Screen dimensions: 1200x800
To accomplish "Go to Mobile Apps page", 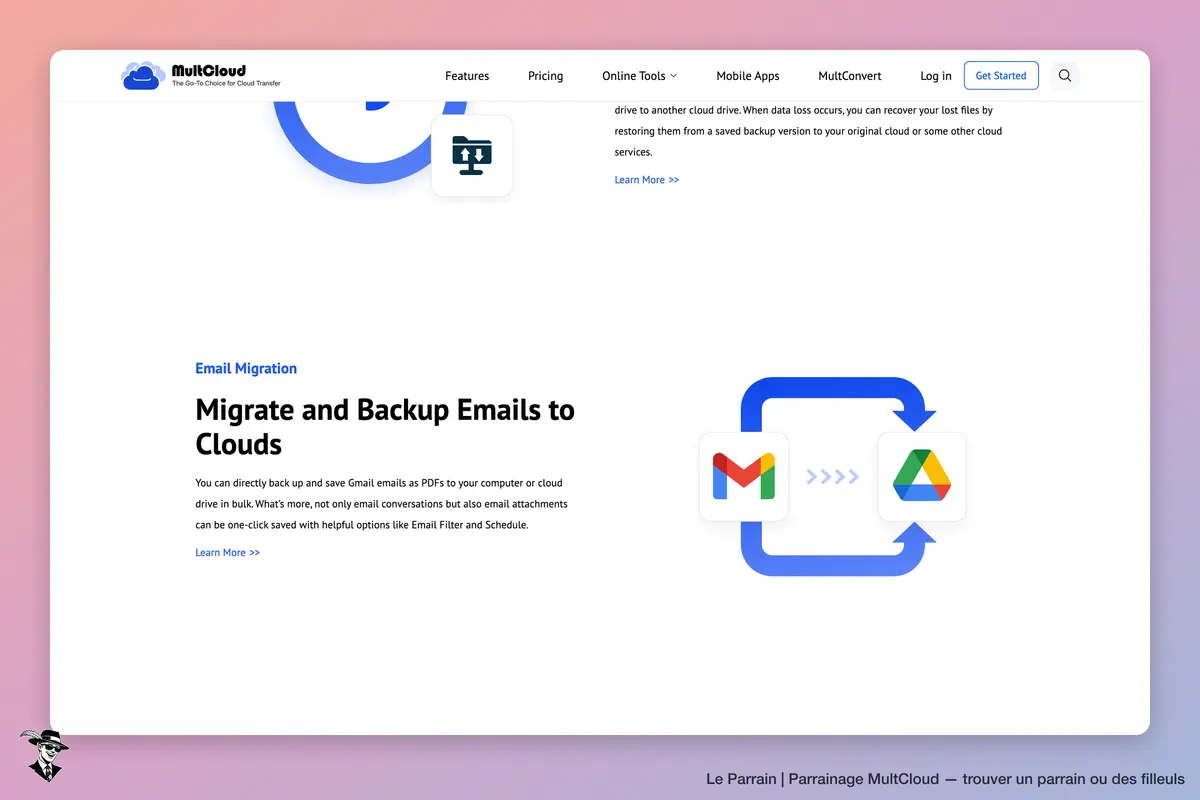I will coord(748,76).
